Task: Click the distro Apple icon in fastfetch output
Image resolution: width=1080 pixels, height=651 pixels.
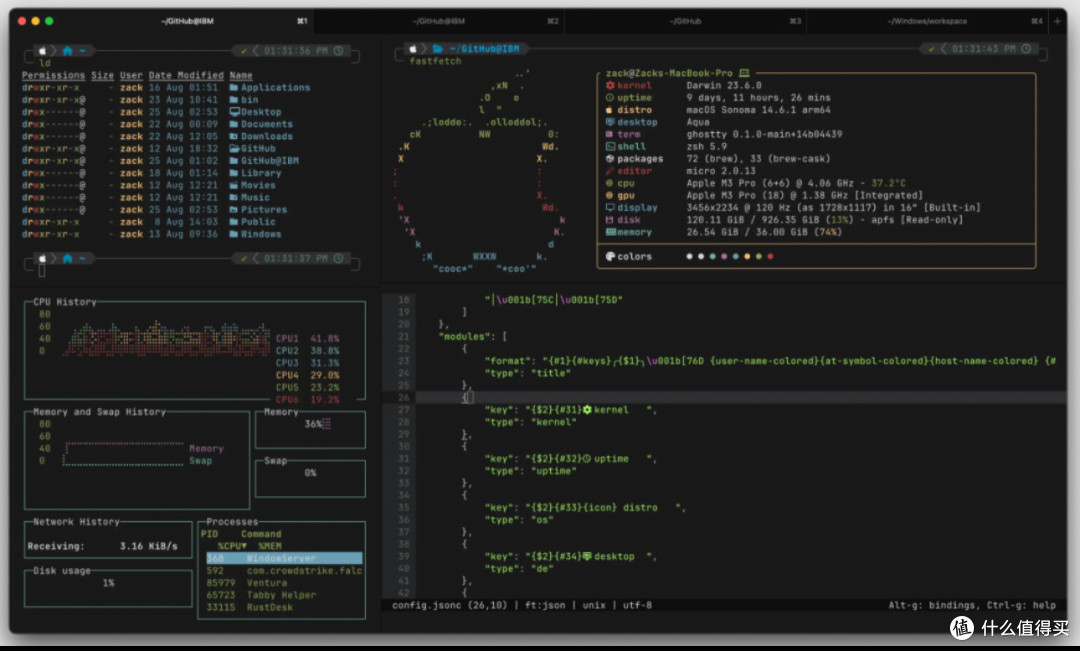Action: coord(610,110)
